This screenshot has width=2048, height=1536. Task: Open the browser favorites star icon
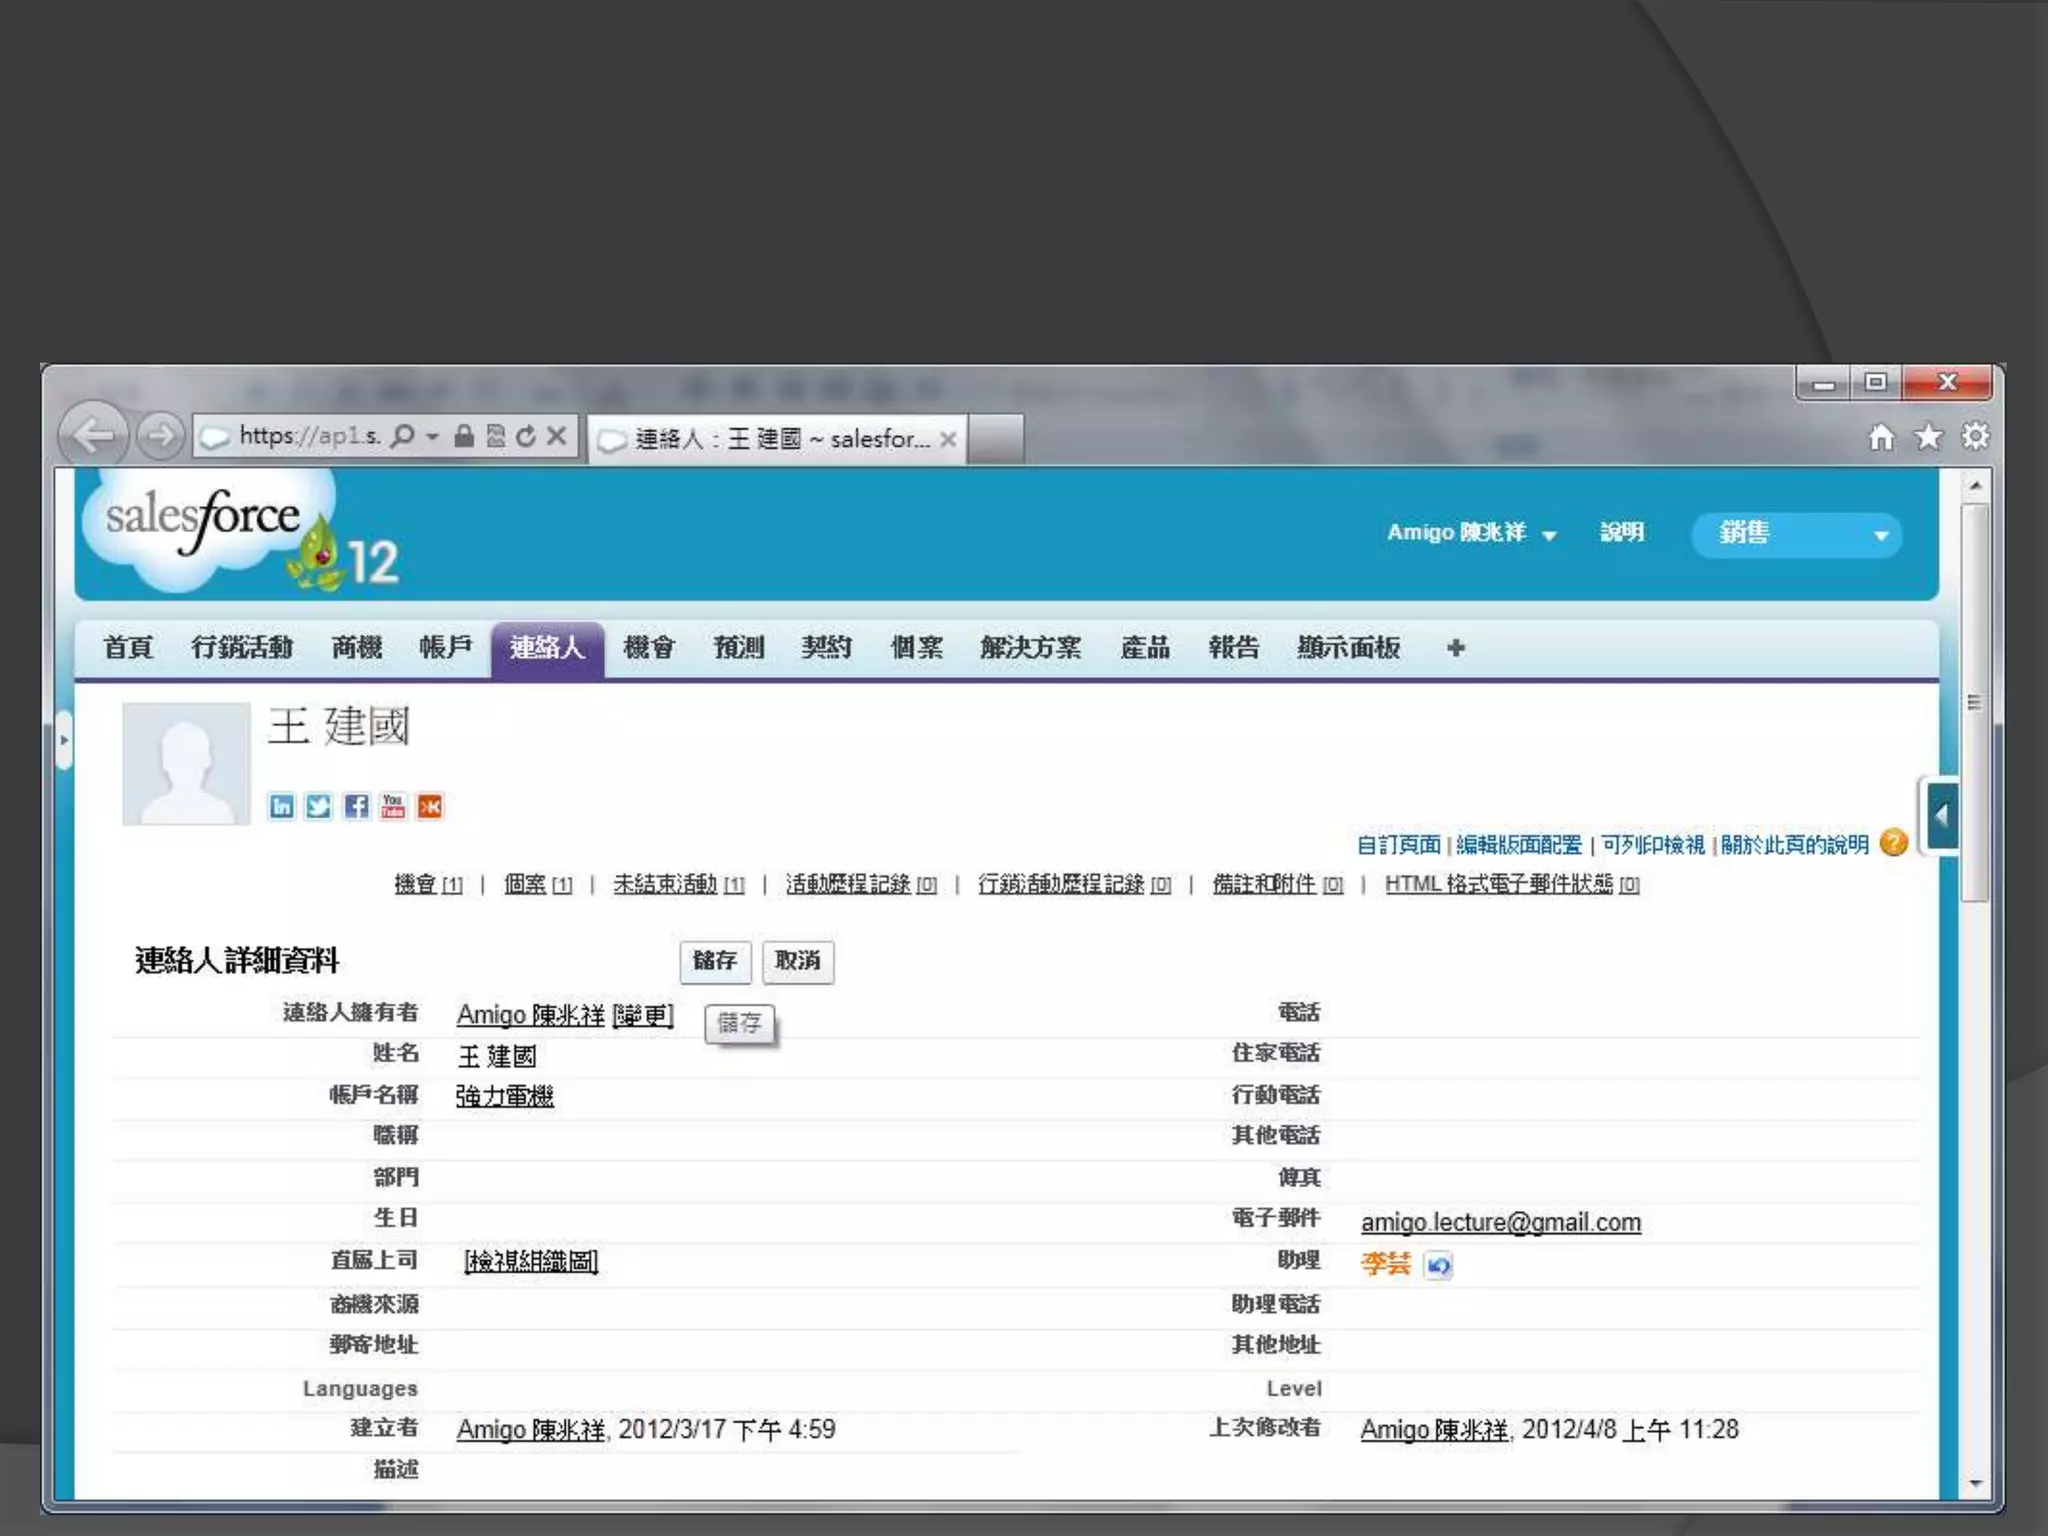click(x=1928, y=437)
